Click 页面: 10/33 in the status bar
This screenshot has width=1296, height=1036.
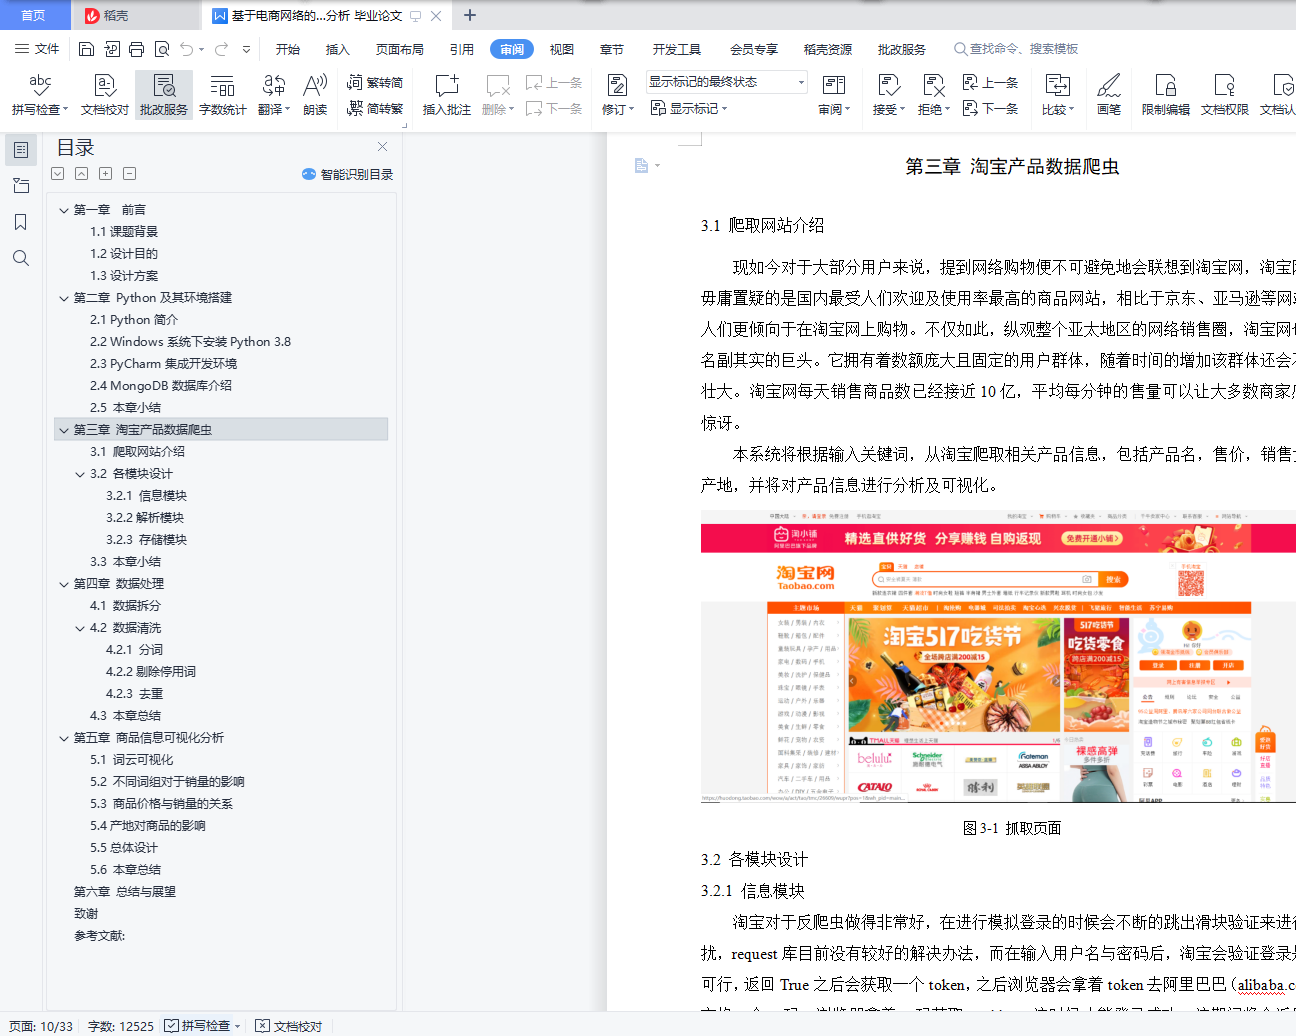[41, 1026]
